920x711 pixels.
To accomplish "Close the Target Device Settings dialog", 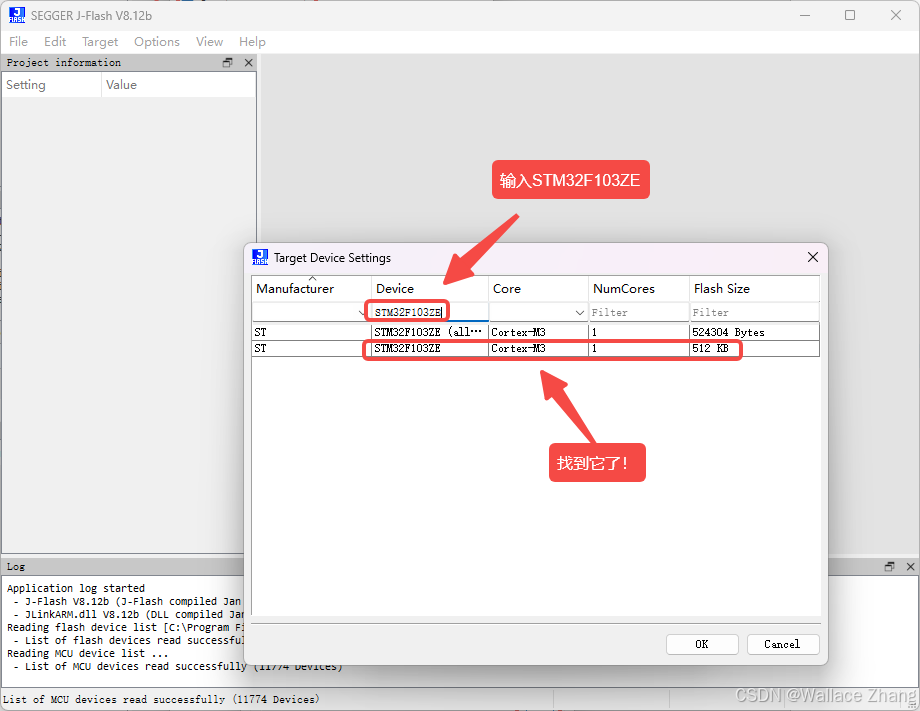I will click(813, 257).
